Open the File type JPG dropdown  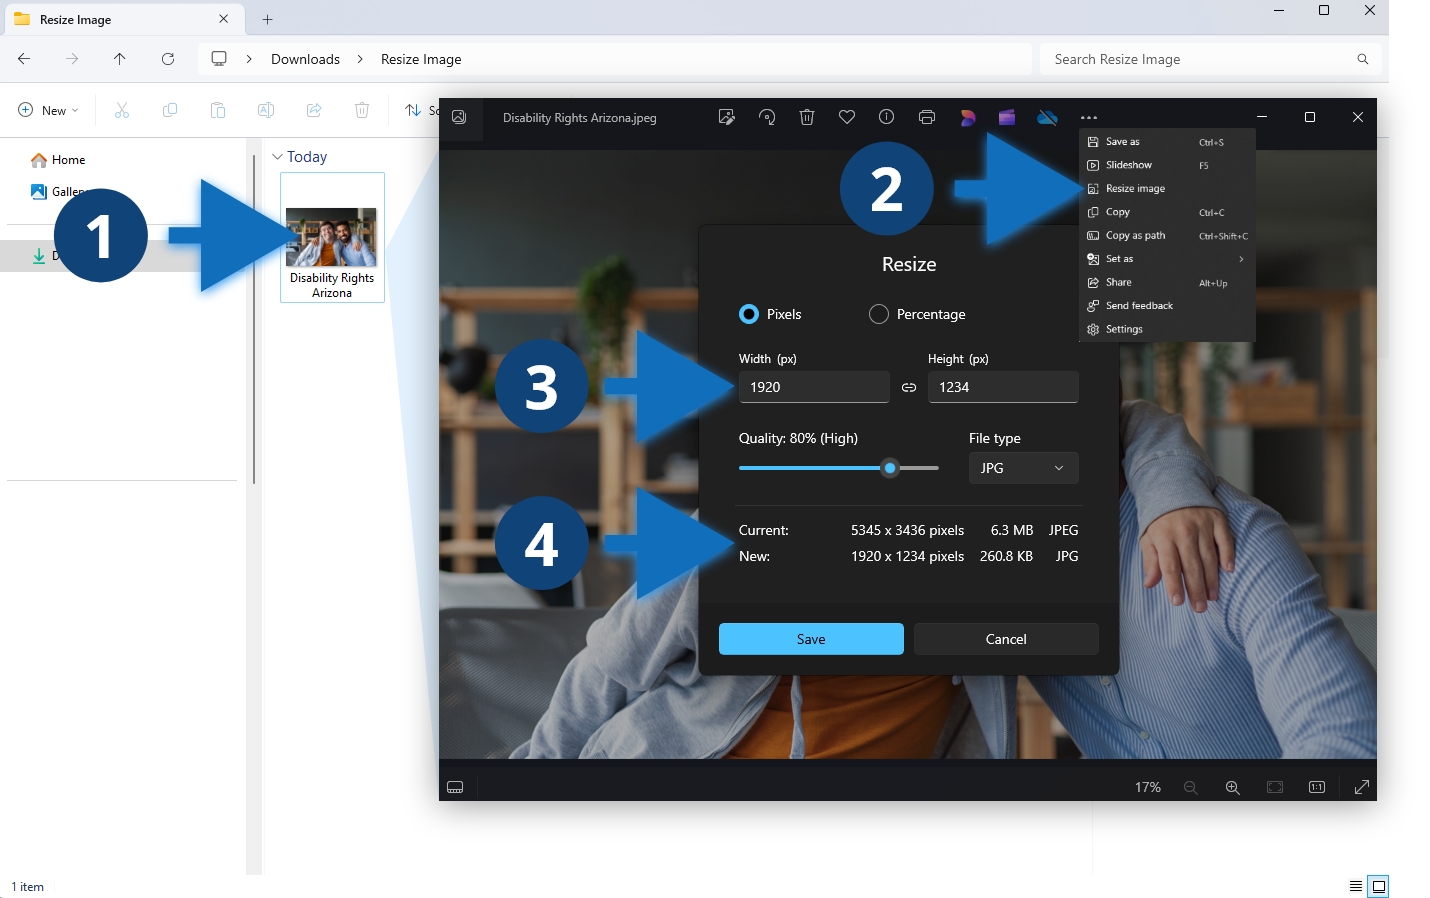[1023, 468]
